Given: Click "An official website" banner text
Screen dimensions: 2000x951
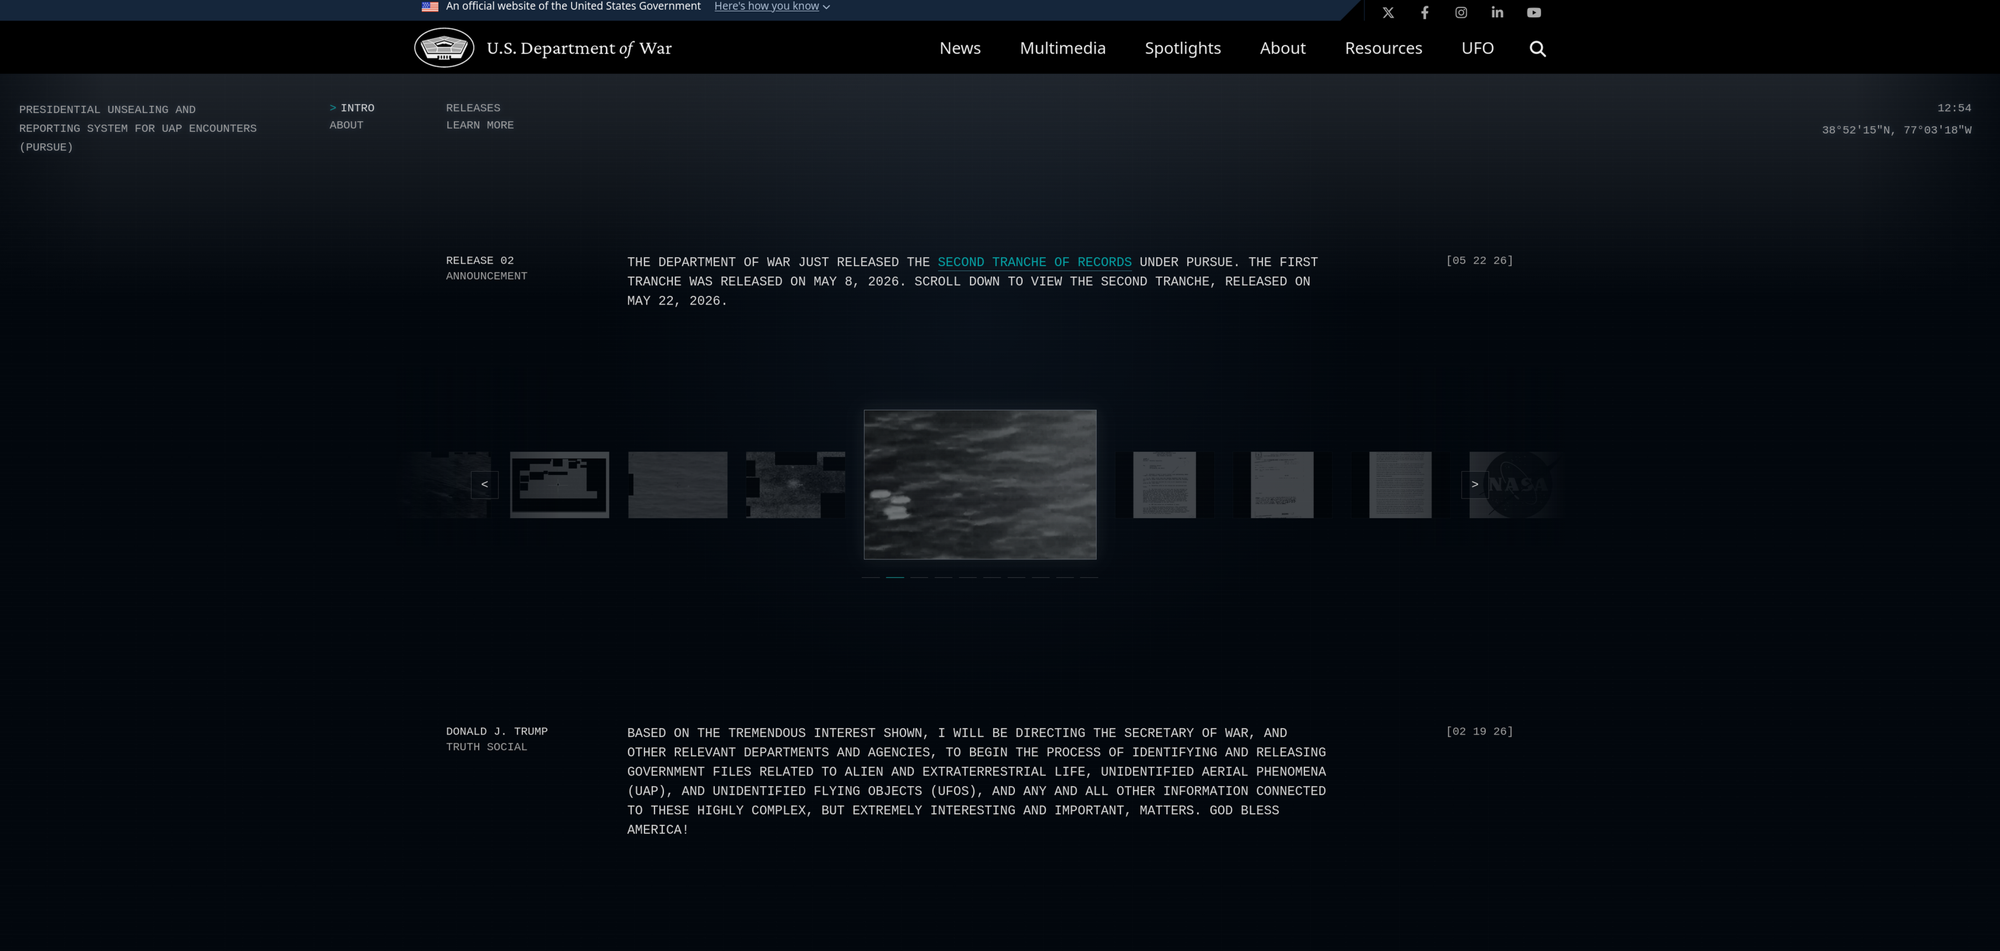Looking at the screenshot, I should pyautogui.click(x=573, y=6).
